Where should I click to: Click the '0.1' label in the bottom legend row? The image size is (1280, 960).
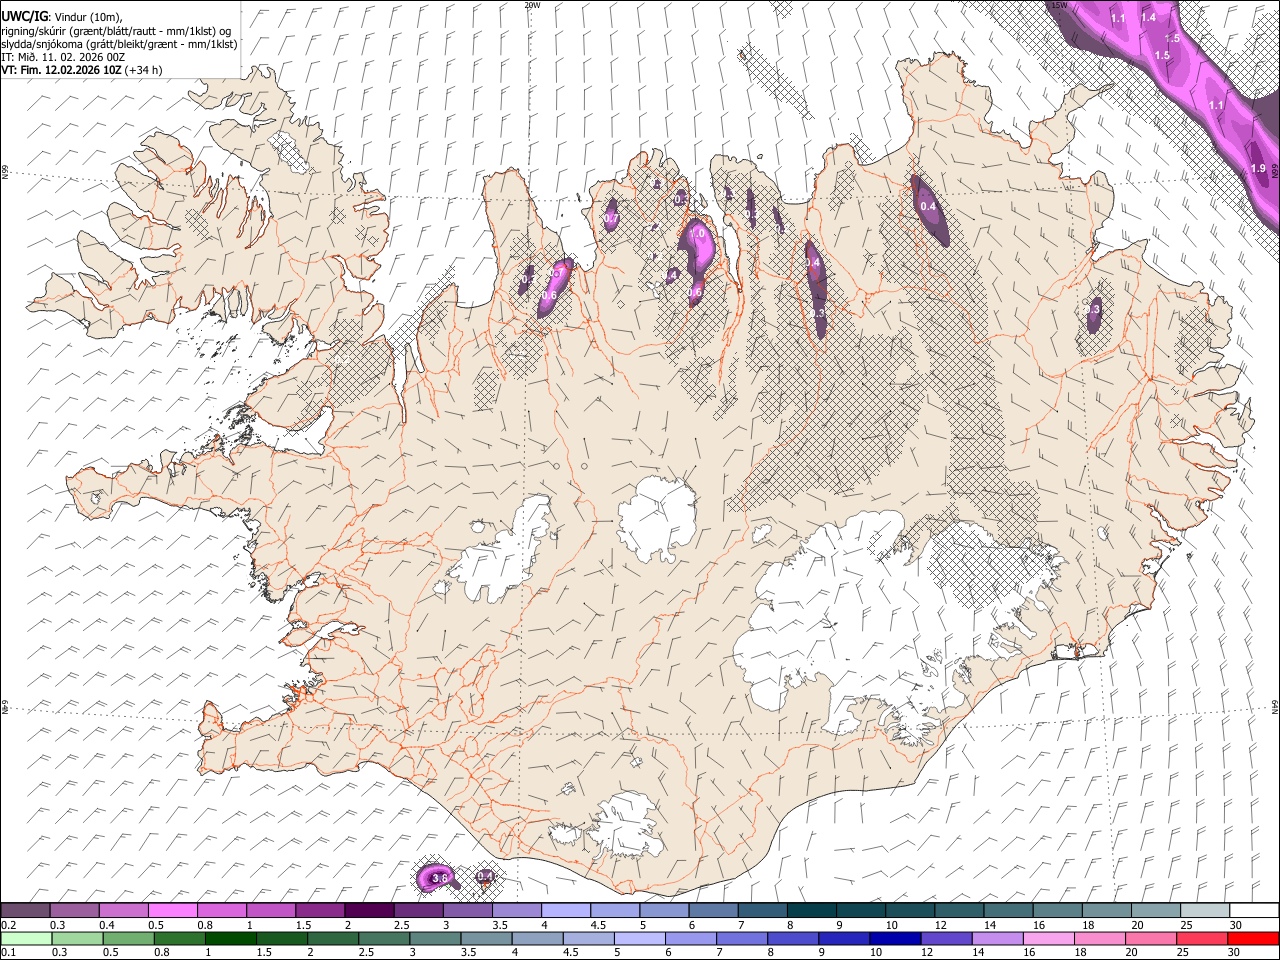pyautogui.click(x=10, y=952)
